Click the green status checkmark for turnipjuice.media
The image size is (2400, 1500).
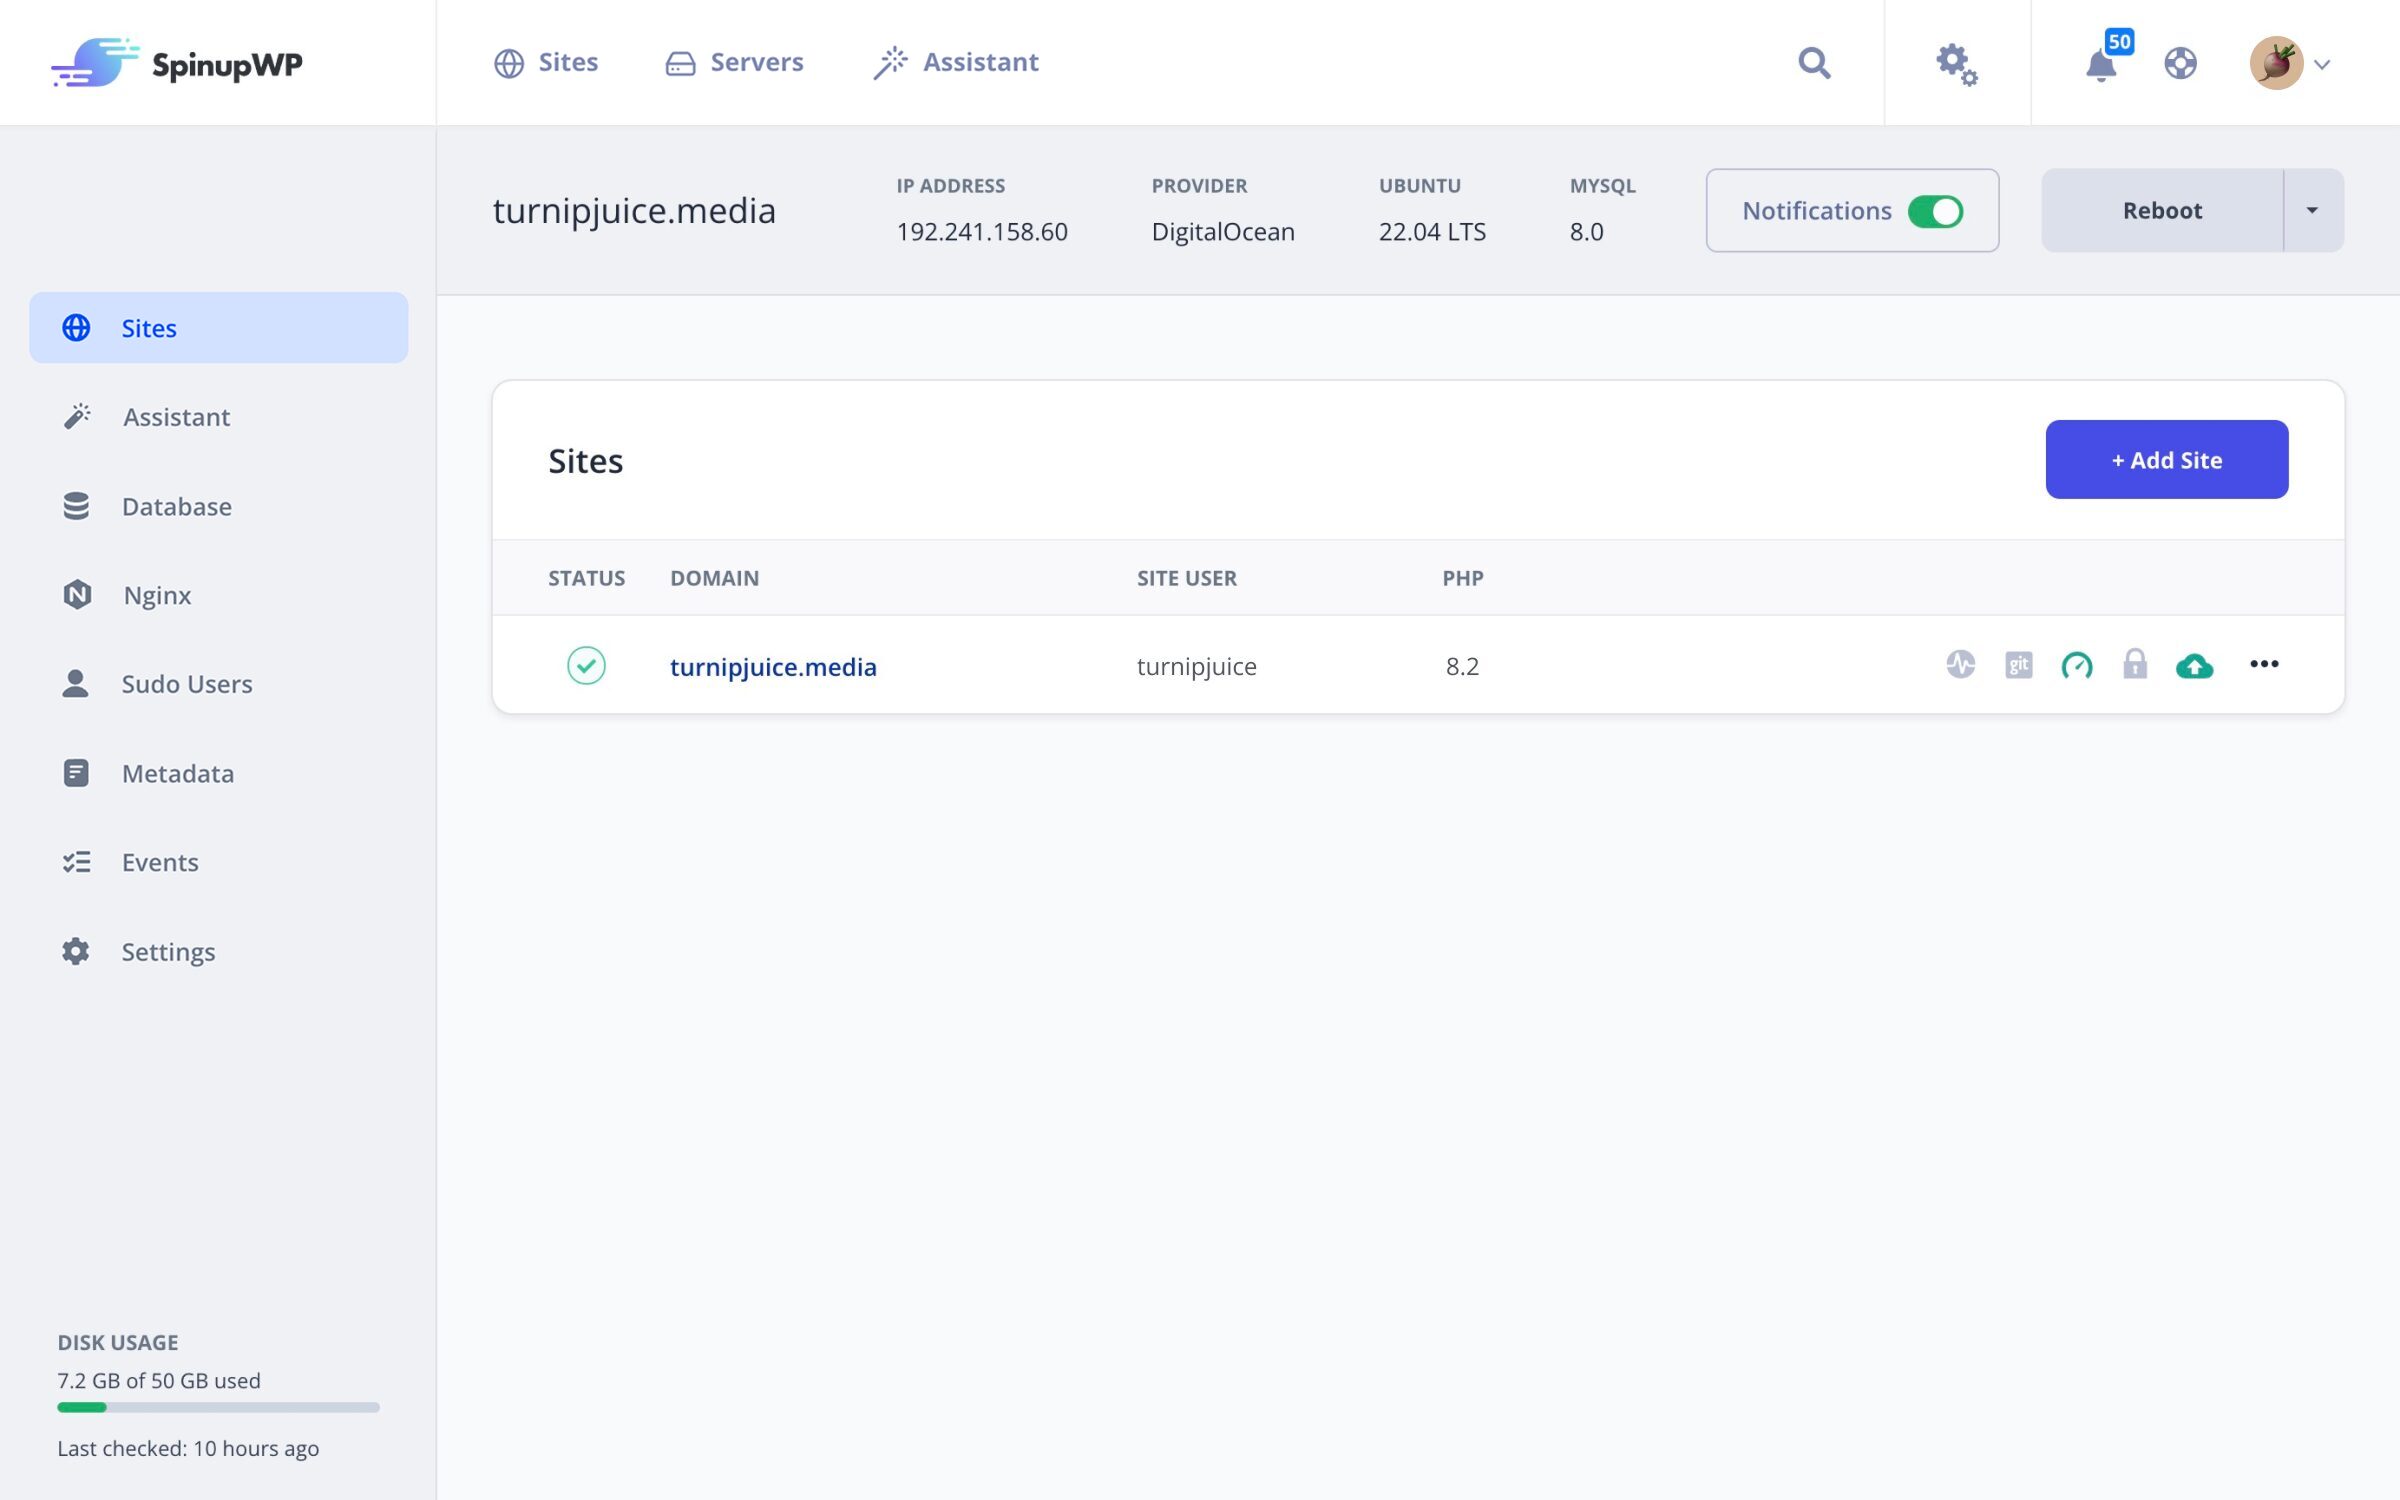point(586,664)
